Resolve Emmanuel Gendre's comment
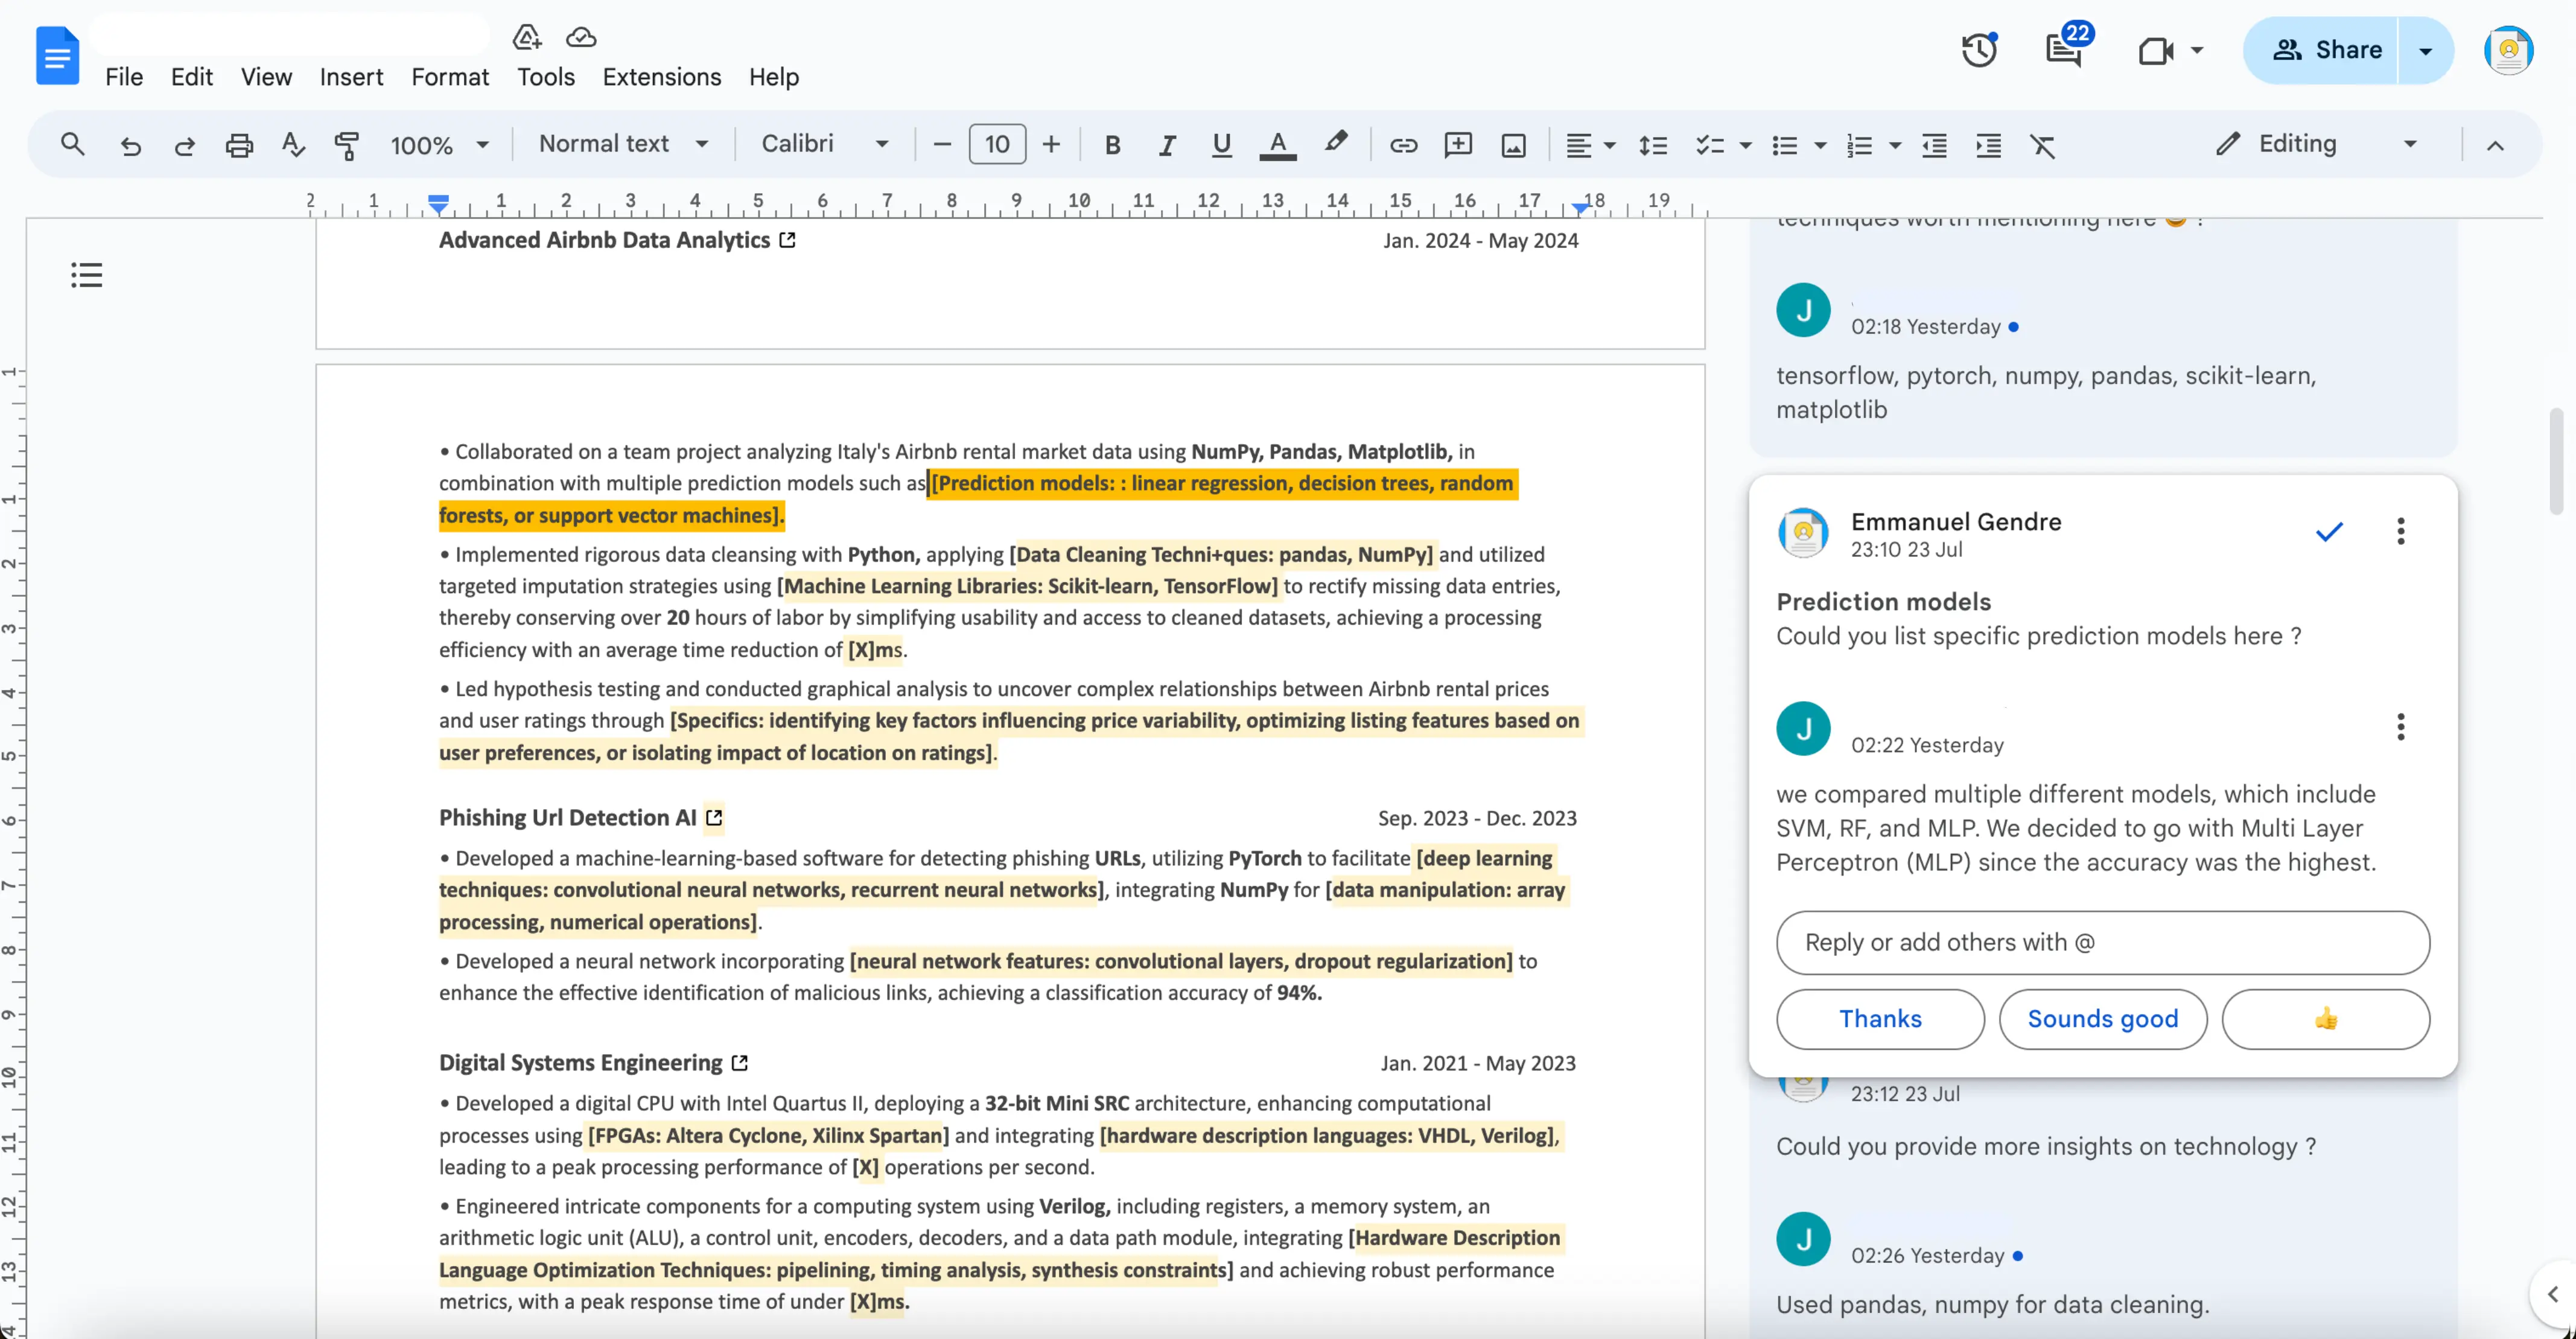The image size is (2576, 1339). pos(2329,531)
